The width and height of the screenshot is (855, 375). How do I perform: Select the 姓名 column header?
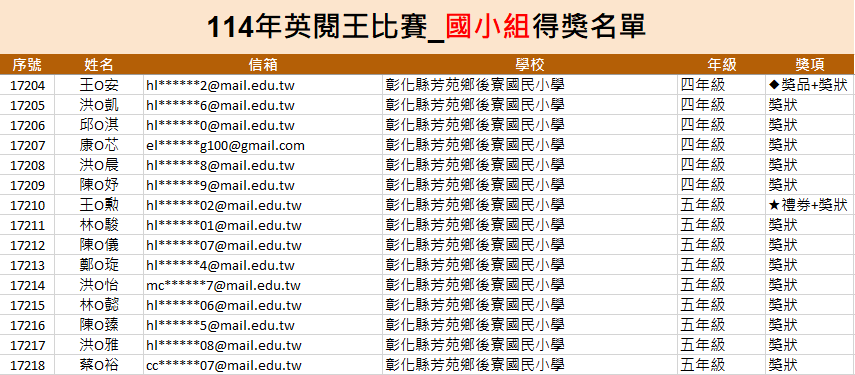[x=99, y=65]
